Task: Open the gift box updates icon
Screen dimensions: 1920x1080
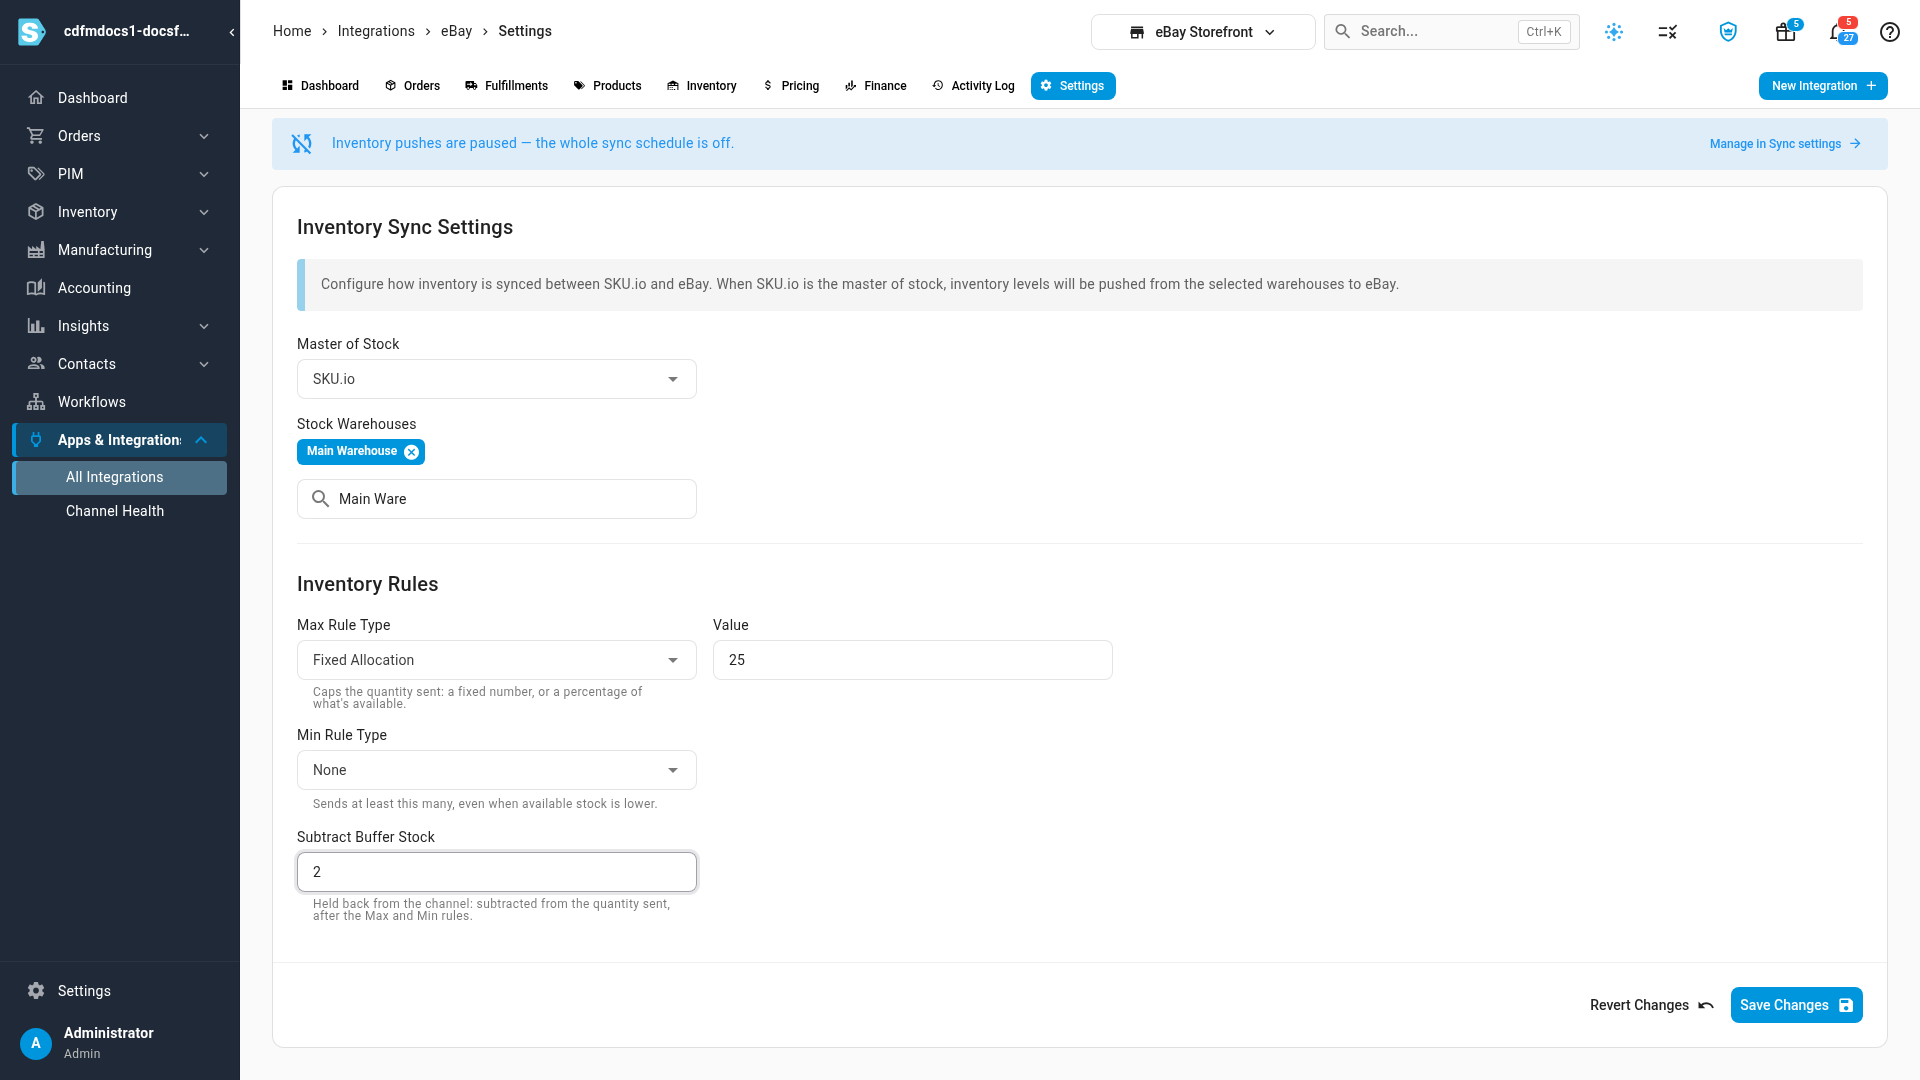Action: [x=1785, y=32]
